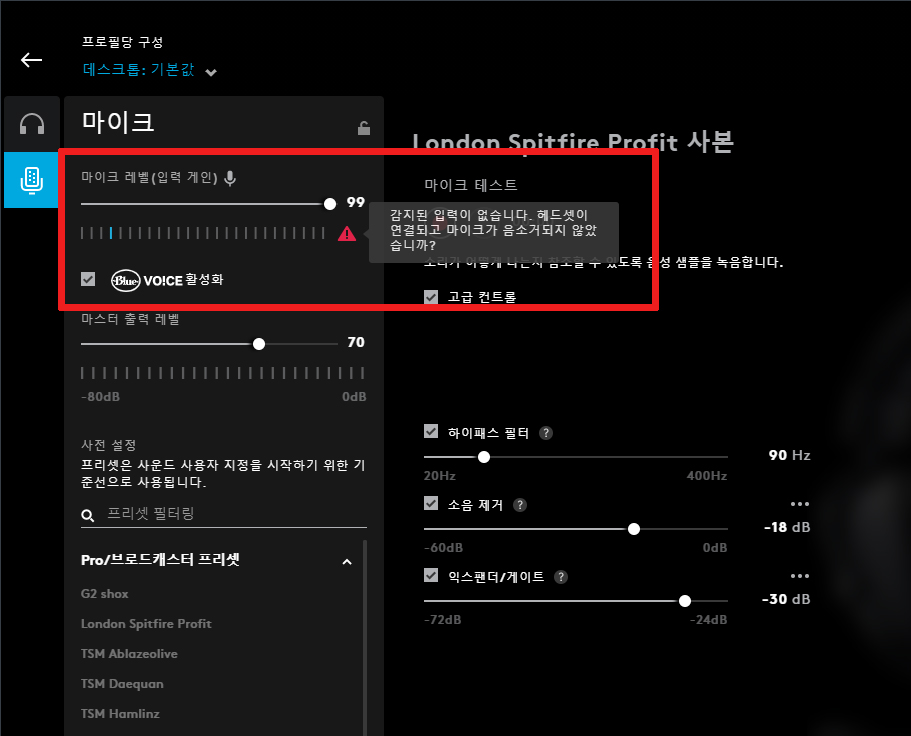Select the TSM Daequan preset
The width and height of the screenshot is (911, 736).
(x=122, y=684)
